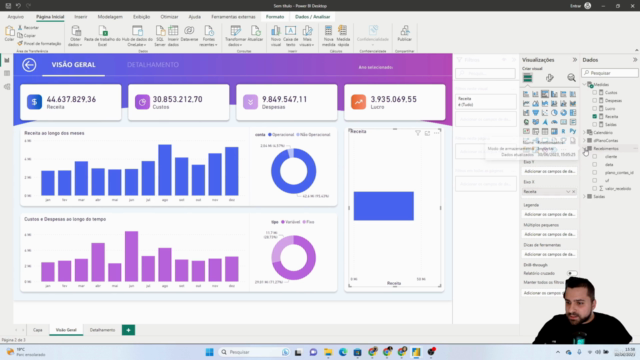The image size is (640, 360).
Task: Collapse the Dados pane
Action: point(635,60)
